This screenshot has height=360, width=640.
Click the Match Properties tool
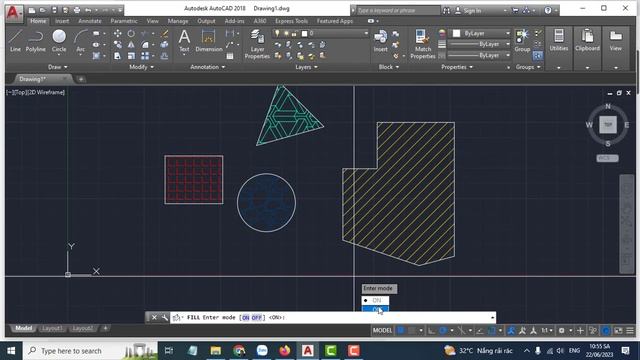coord(422,44)
